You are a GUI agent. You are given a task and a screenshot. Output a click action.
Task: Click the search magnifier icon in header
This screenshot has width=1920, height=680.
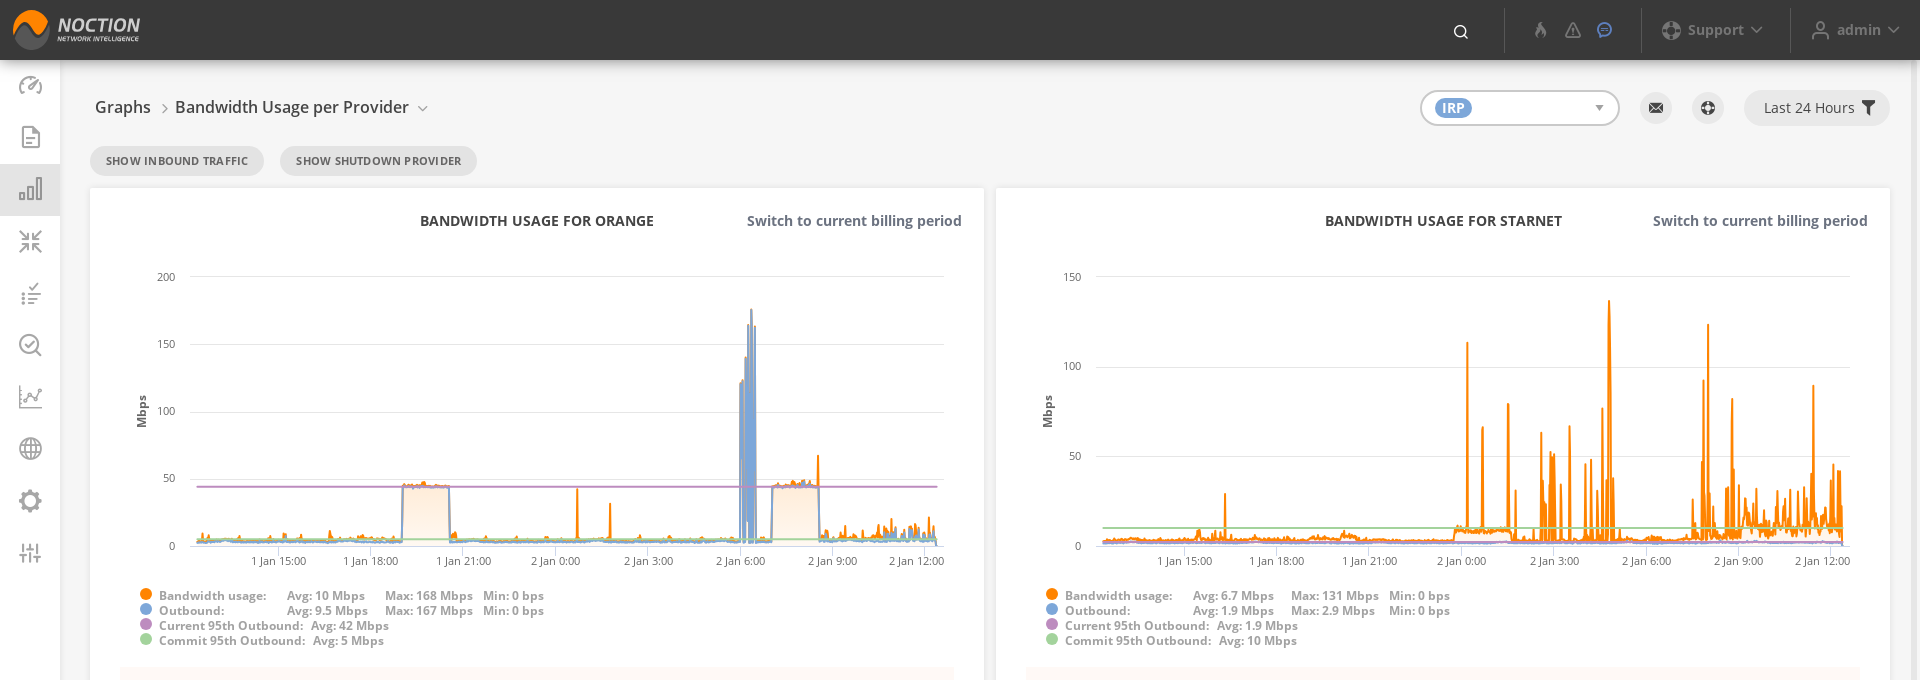(1461, 31)
